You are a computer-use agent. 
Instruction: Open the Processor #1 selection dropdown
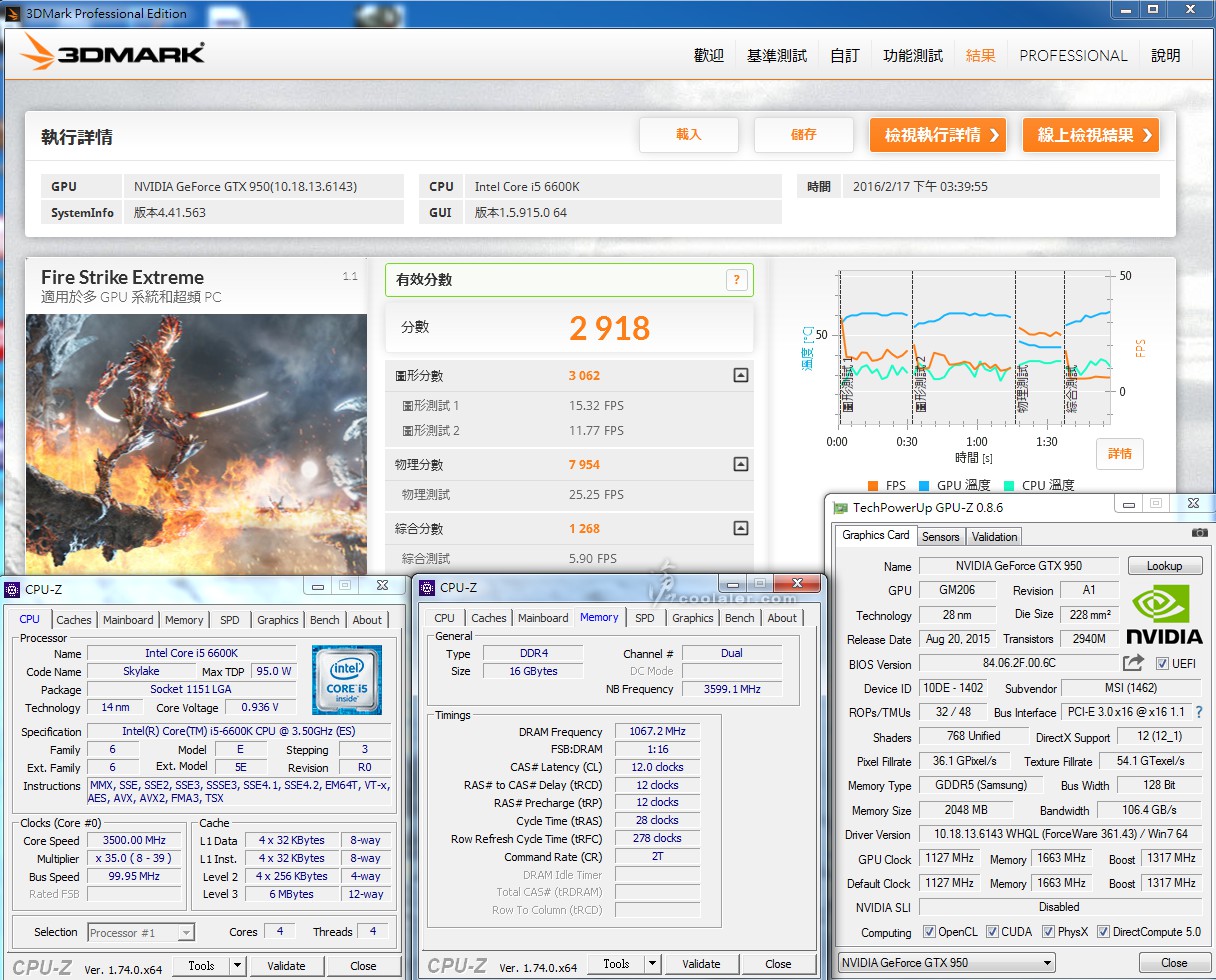[x=141, y=932]
